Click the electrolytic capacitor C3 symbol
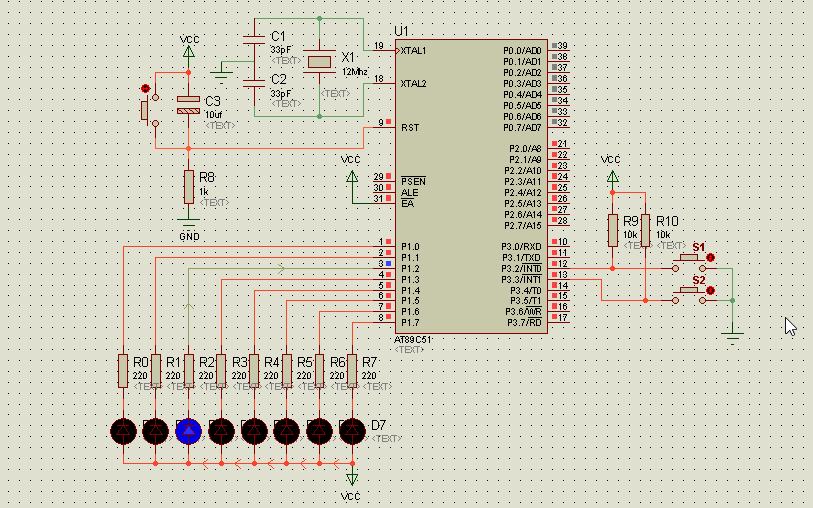The image size is (813, 508). pos(188,105)
